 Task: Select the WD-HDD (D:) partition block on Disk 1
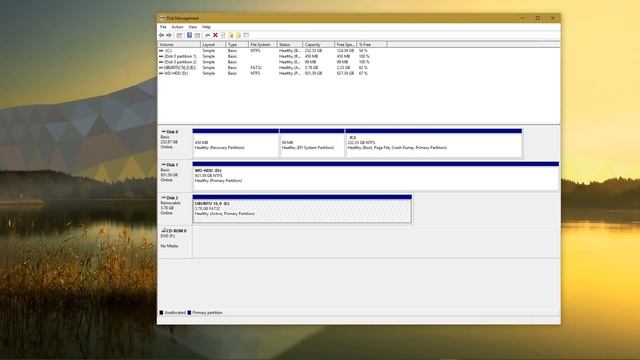376,176
